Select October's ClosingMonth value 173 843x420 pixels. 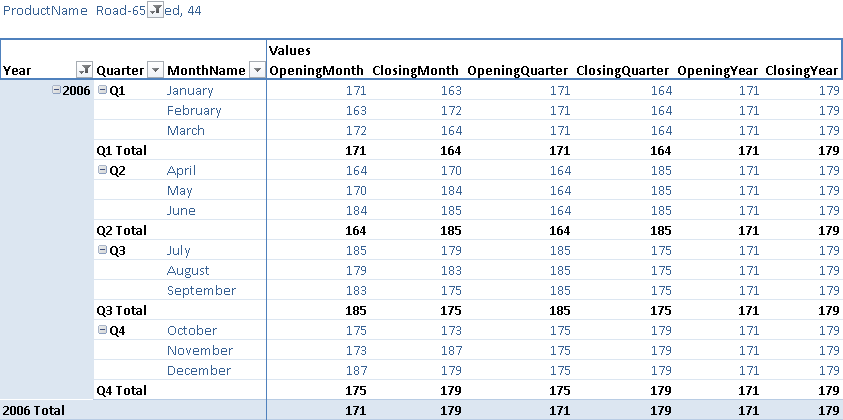coord(451,330)
